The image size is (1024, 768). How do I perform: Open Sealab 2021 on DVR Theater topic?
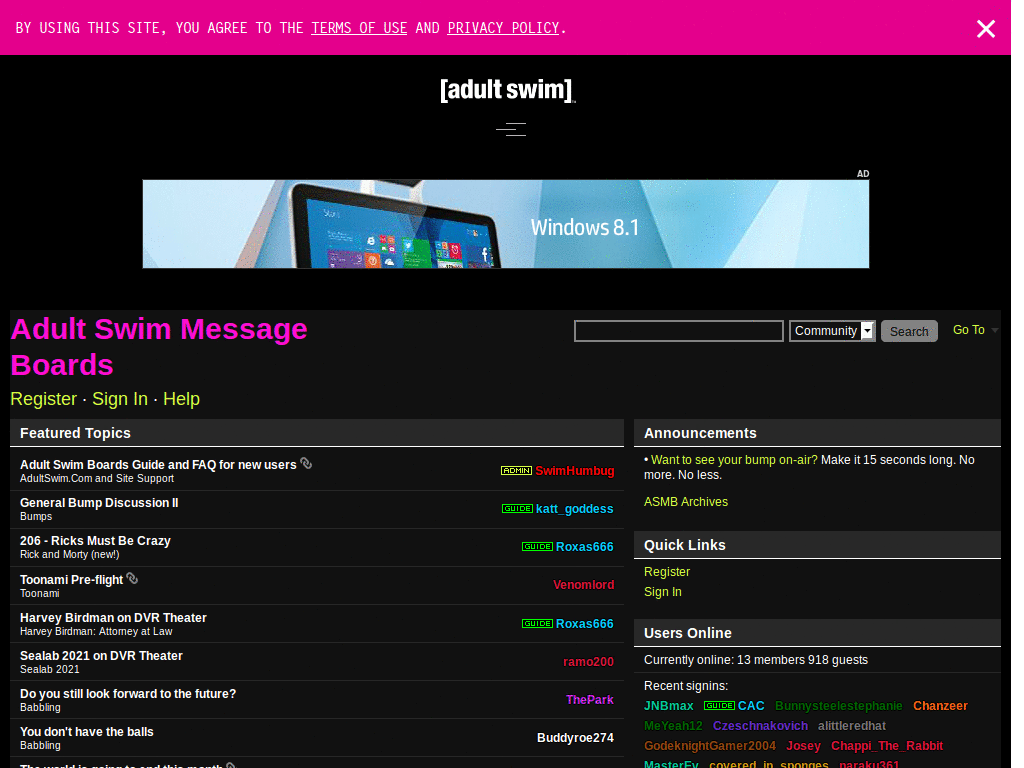[101, 656]
